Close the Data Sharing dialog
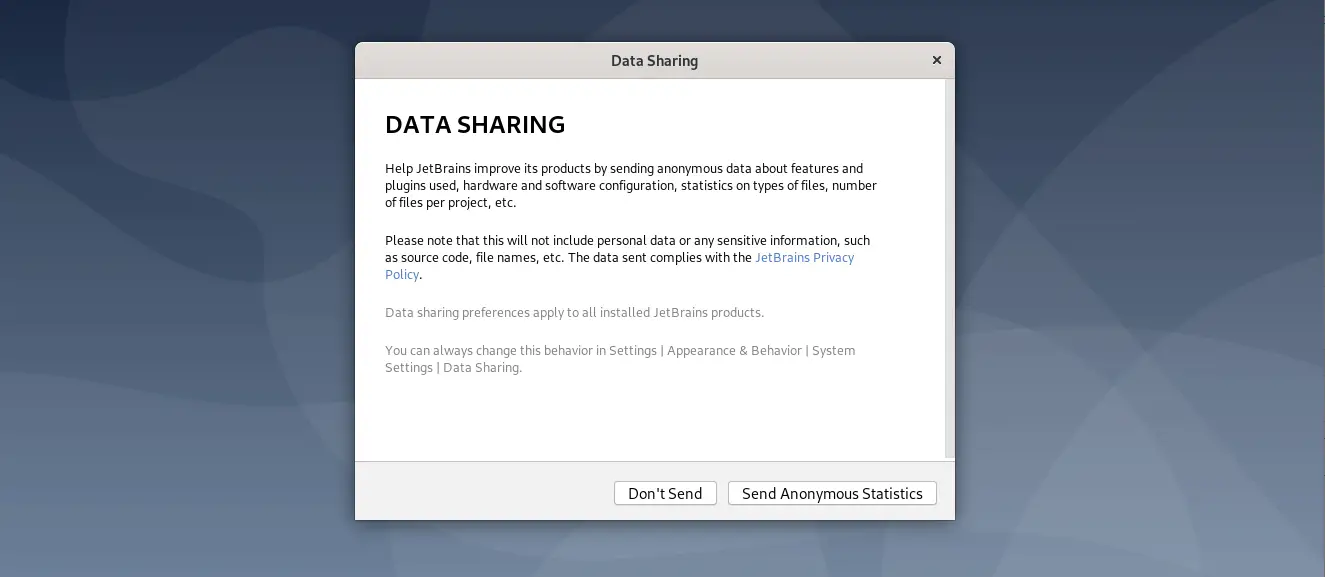1325x577 pixels. (937, 60)
